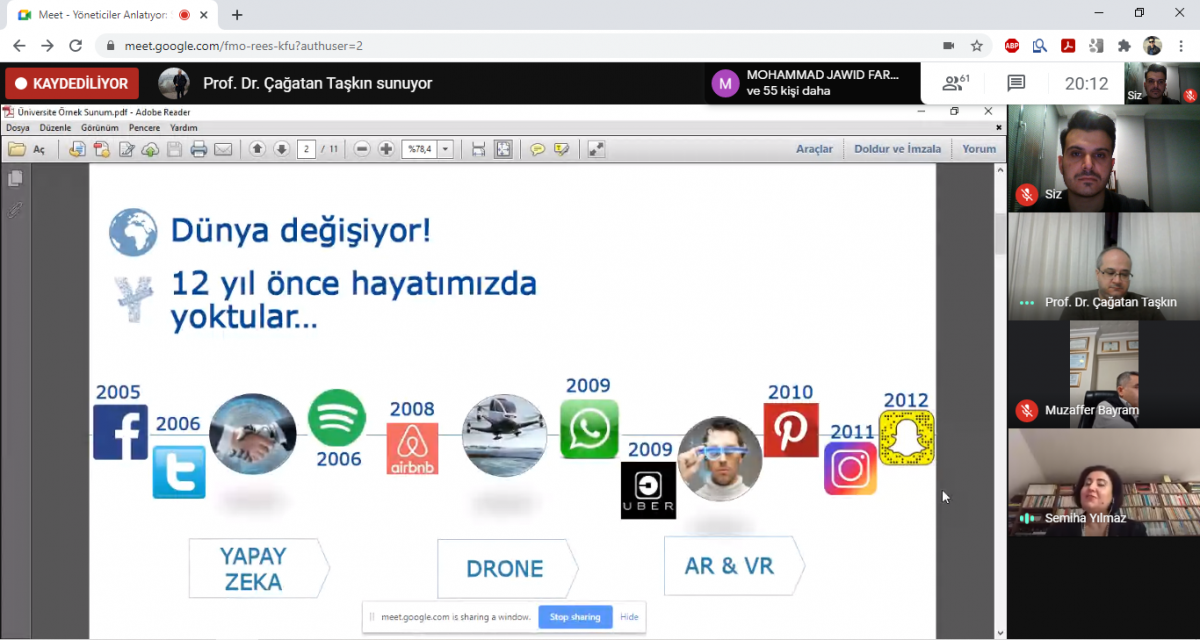Click the Hide link on sharing bar

tap(629, 617)
